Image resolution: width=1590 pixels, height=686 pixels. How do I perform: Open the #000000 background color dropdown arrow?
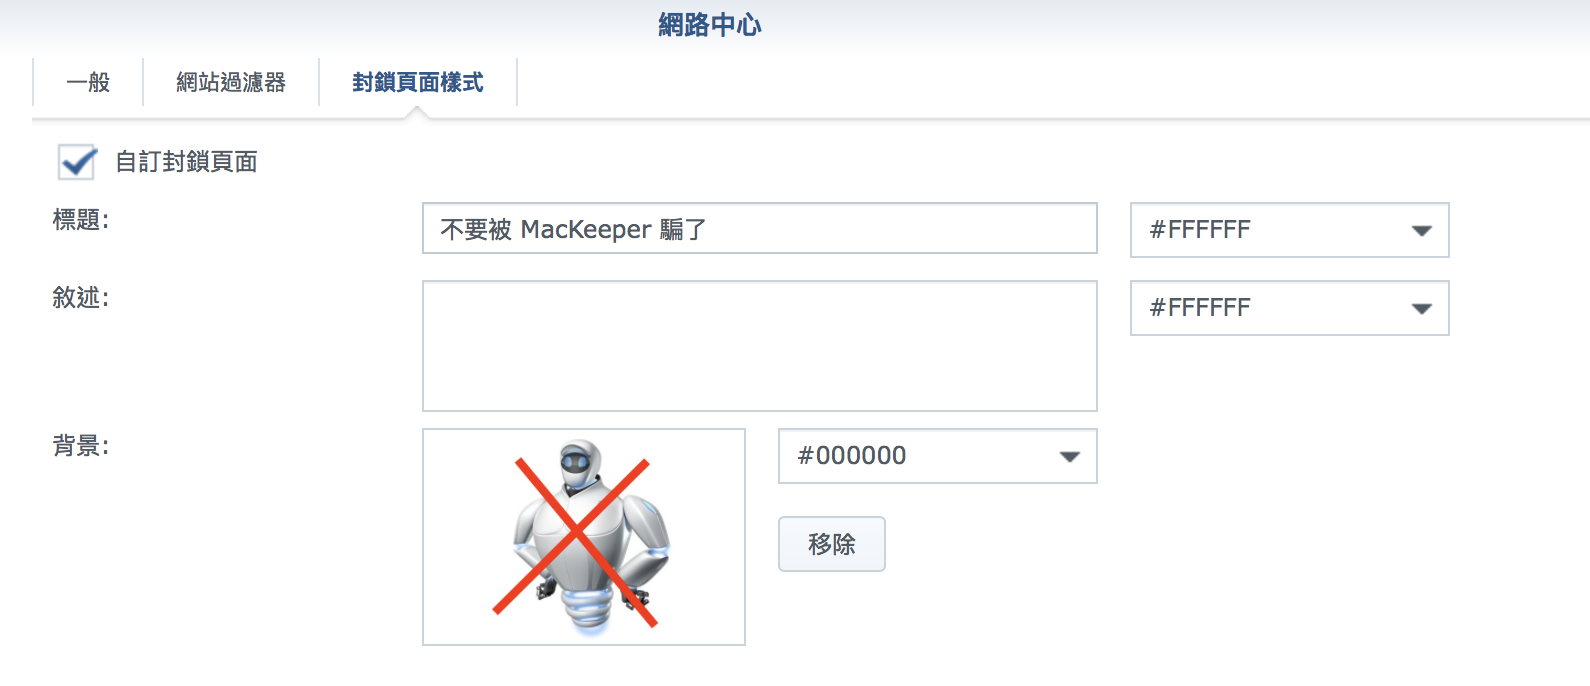(1069, 456)
